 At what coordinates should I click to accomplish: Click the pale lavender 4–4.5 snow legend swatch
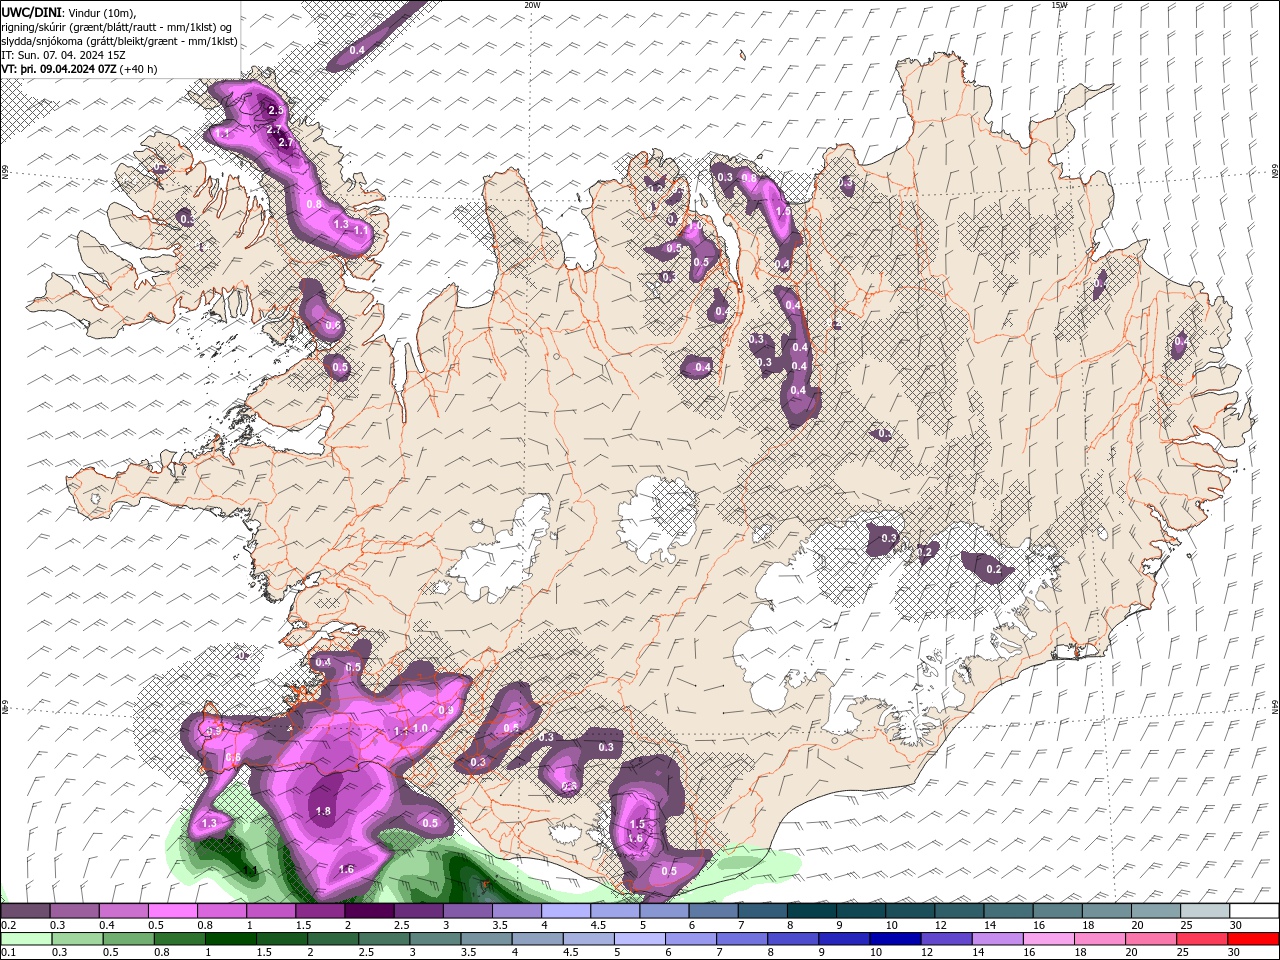(x=566, y=911)
